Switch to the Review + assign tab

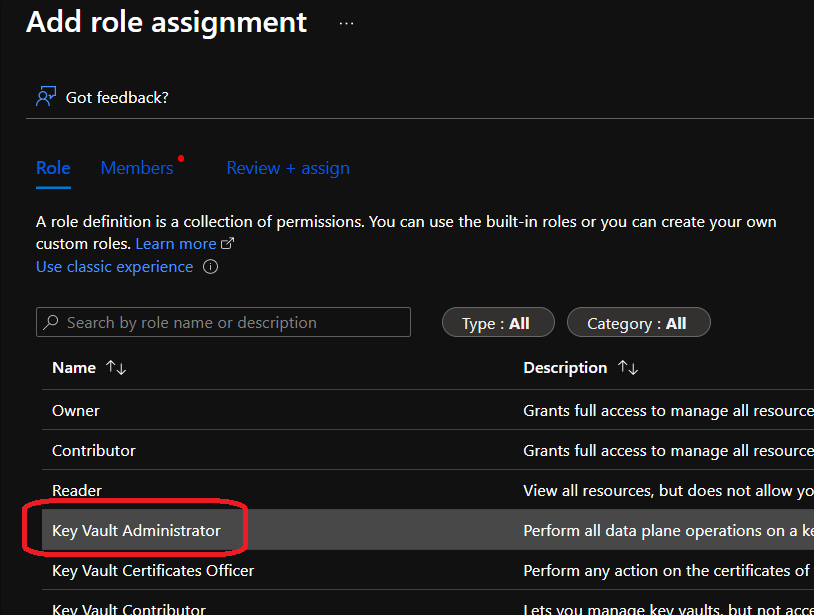click(288, 168)
